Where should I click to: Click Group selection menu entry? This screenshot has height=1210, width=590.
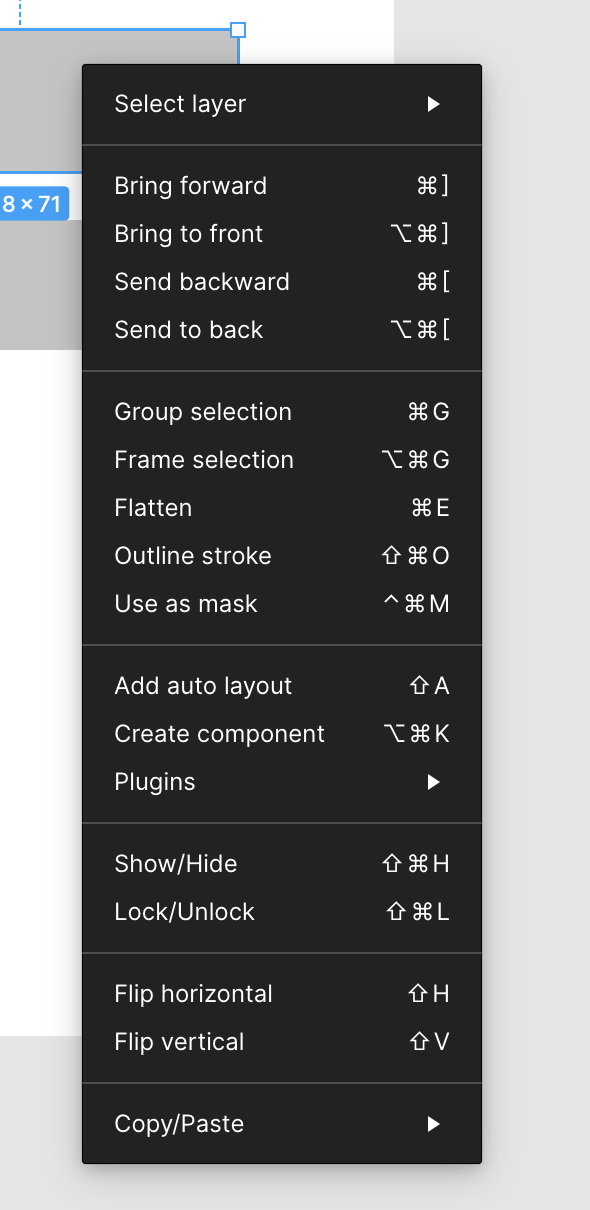pyautogui.click(x=282, y=412)
